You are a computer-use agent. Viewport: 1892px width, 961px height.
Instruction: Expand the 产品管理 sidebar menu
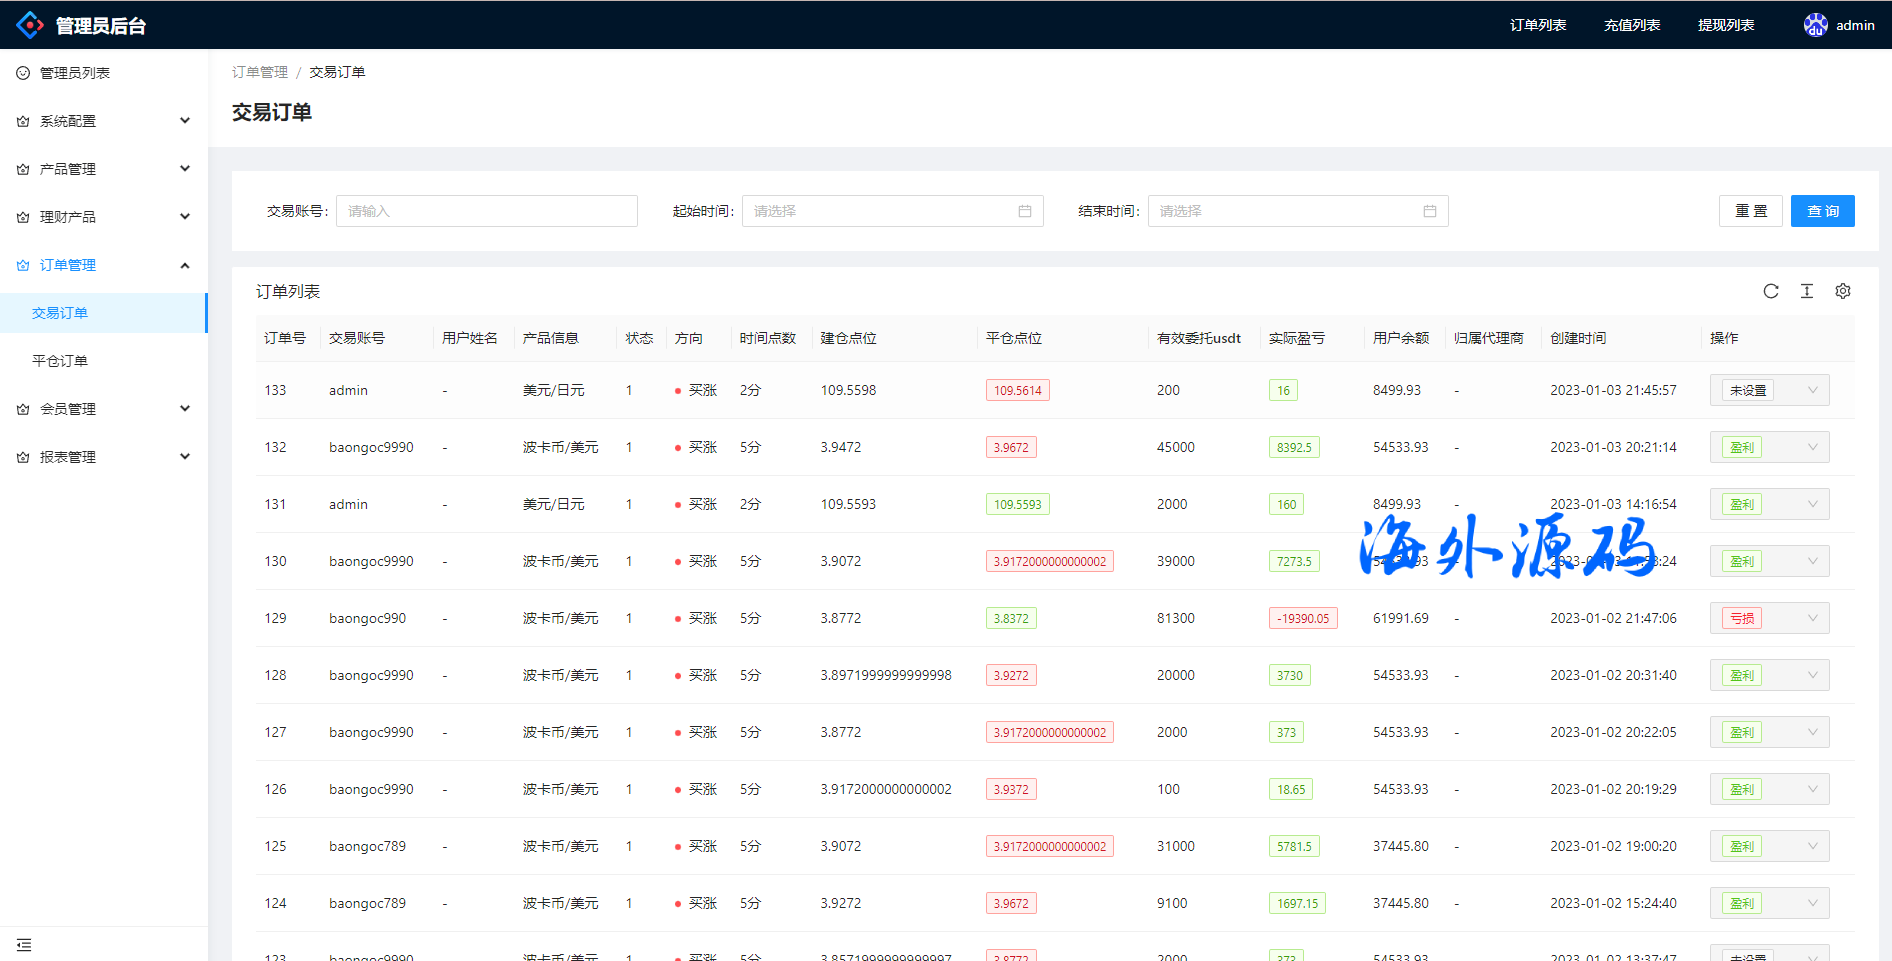pos(104,169)
